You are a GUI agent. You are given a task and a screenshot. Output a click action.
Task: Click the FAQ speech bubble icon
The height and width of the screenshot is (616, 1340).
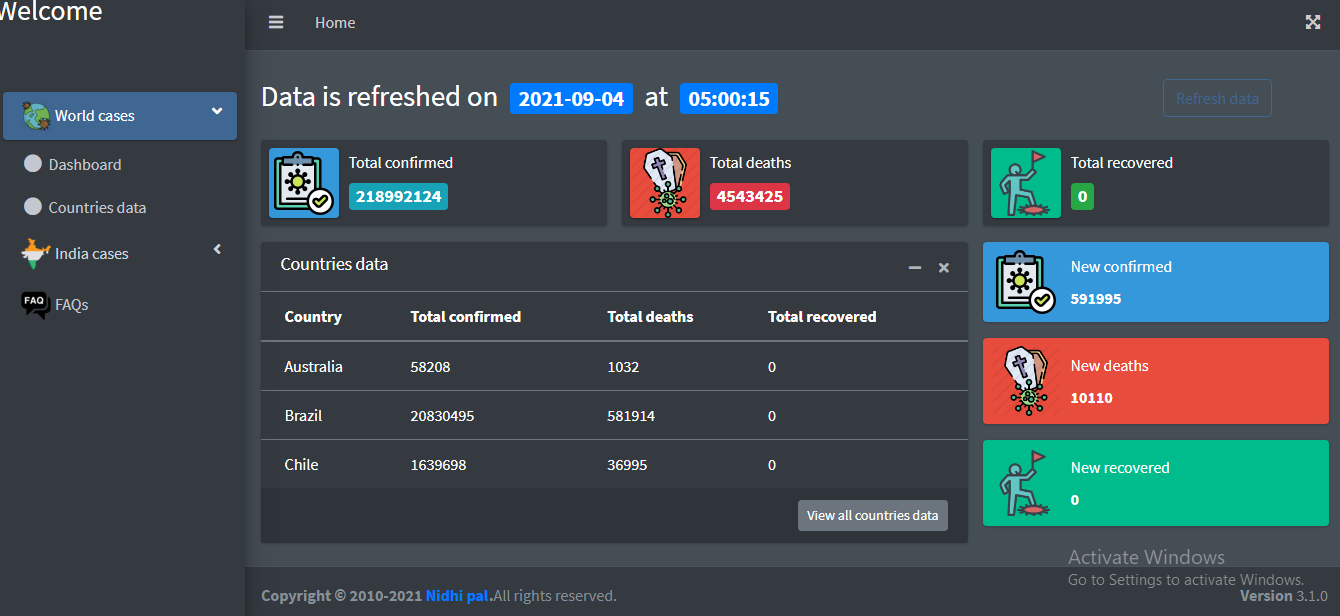[x=35, y=304]
